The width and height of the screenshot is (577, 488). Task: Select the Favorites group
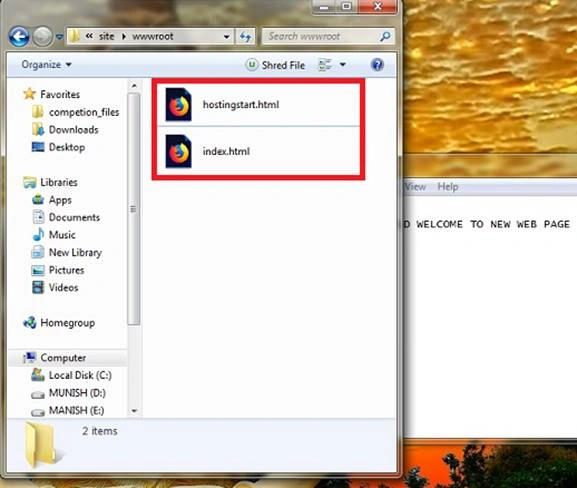coord(52,94)
